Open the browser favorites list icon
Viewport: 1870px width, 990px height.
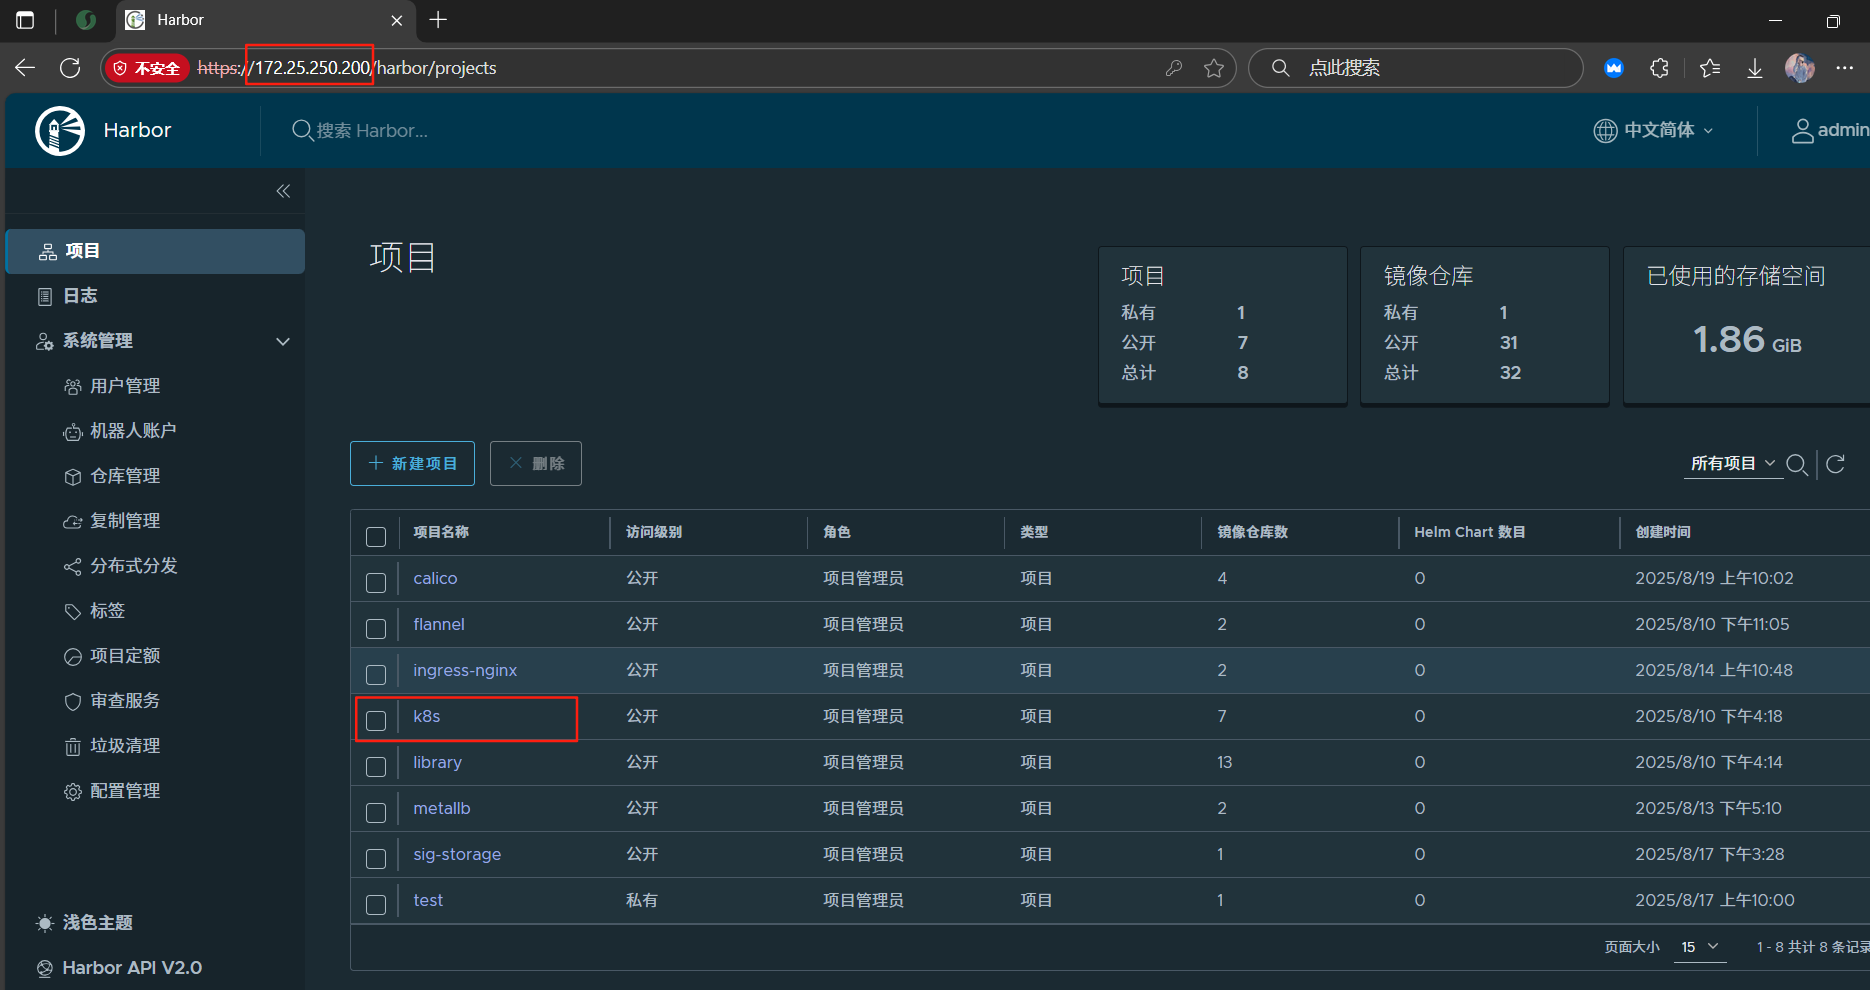point(1710,68)
